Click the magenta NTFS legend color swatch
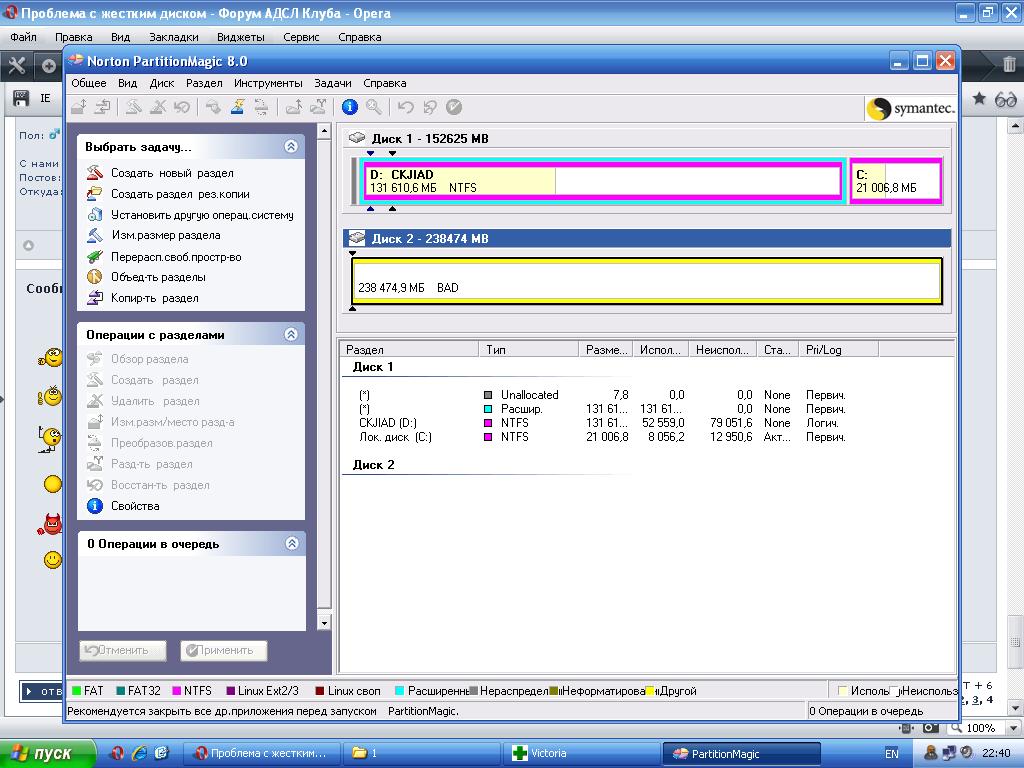 click(177, 691)
